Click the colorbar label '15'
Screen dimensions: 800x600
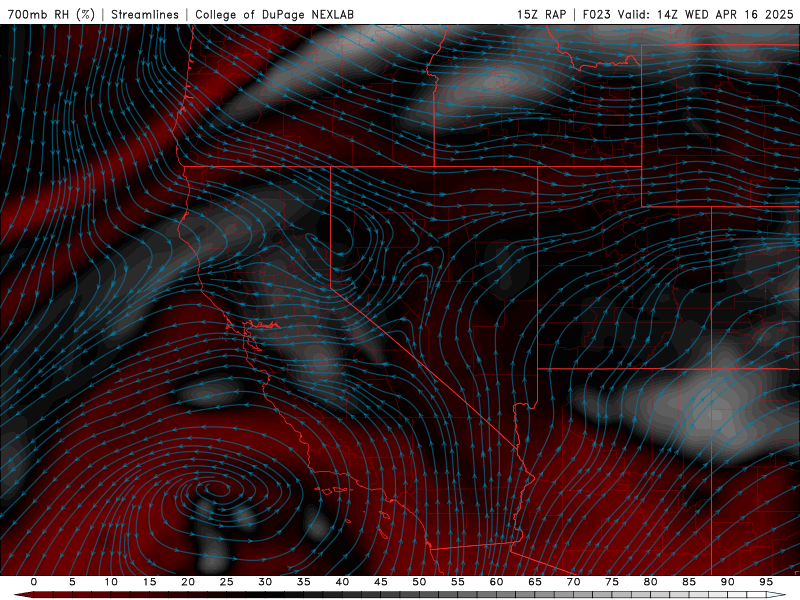[149, 582]
